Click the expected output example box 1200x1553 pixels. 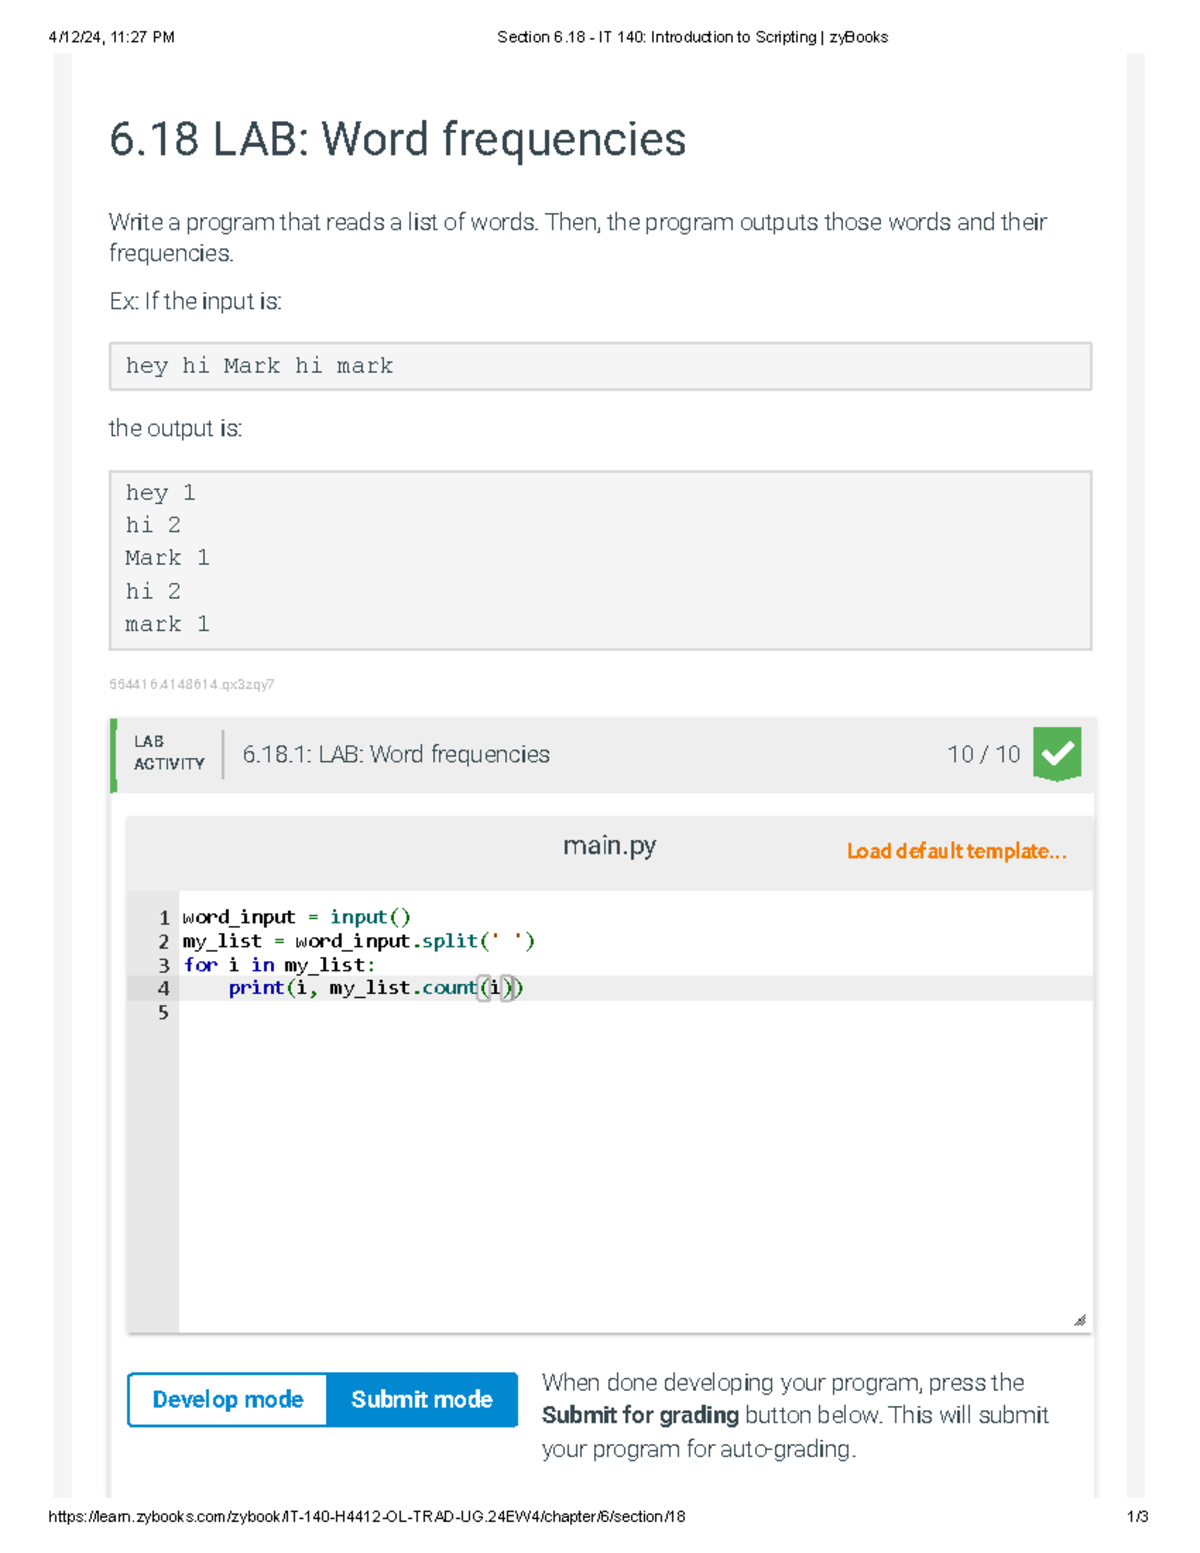point(600,557)
